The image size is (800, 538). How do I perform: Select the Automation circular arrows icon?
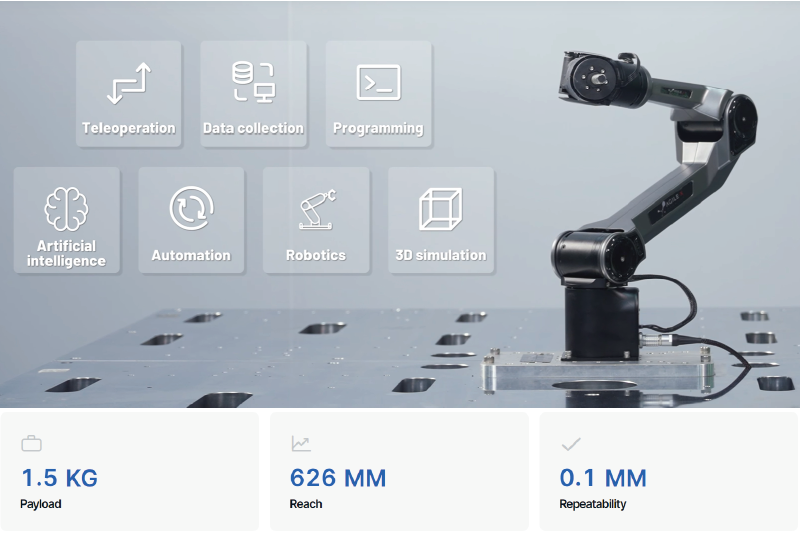coord(190,208)
